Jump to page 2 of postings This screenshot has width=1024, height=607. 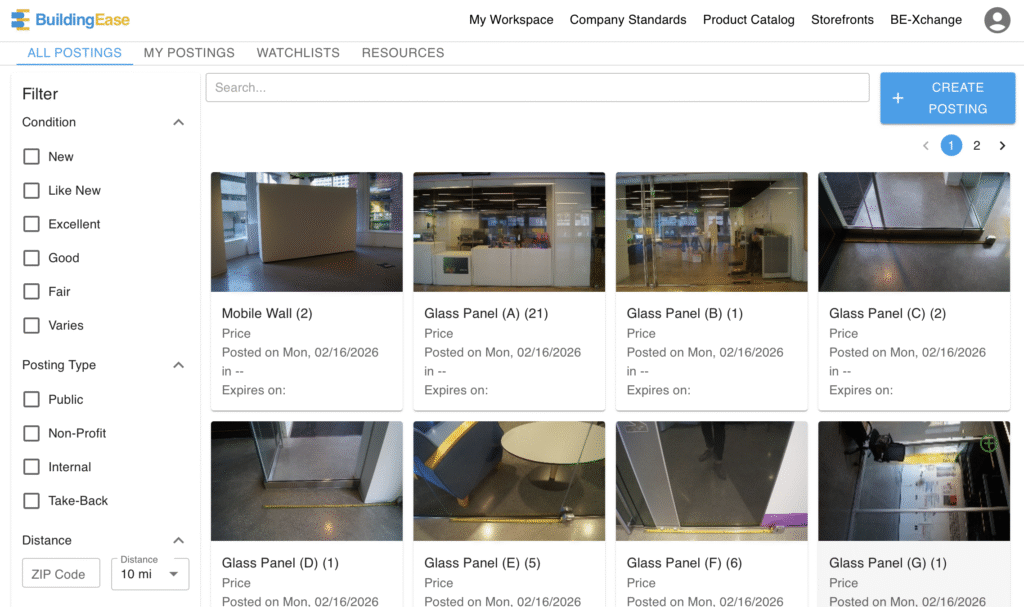[976, 146]
